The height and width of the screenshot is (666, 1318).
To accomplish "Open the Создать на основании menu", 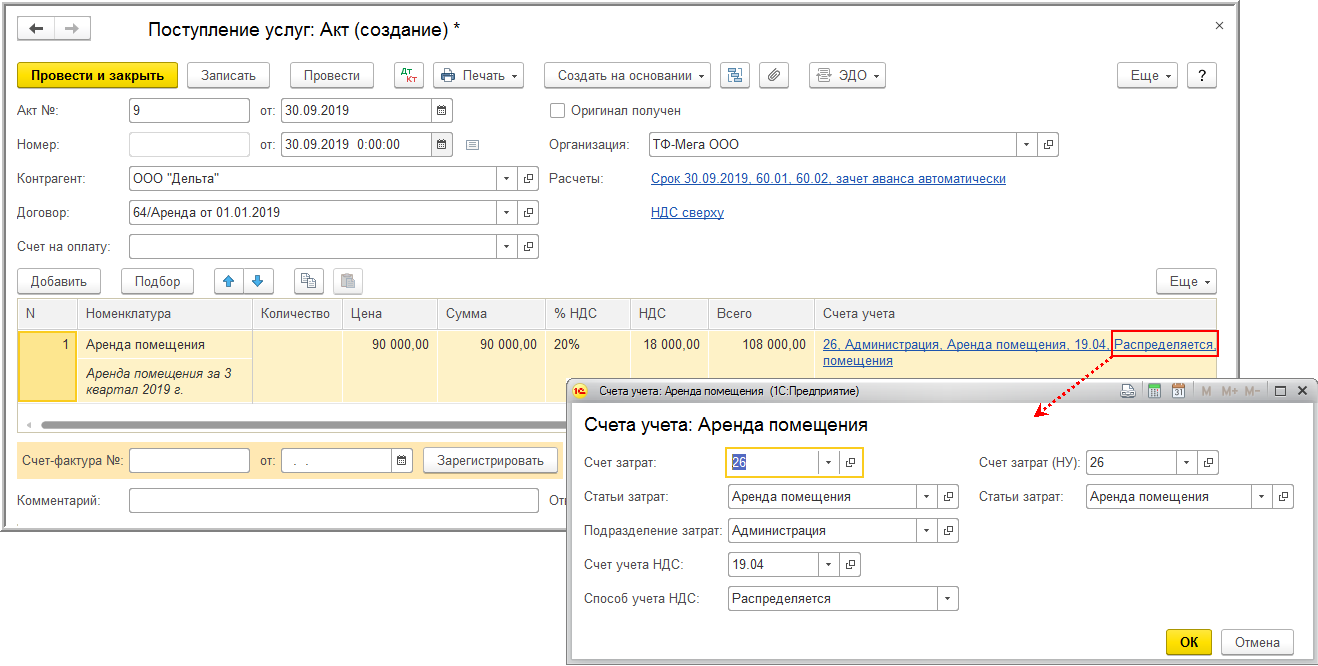I will click(626, 75).
